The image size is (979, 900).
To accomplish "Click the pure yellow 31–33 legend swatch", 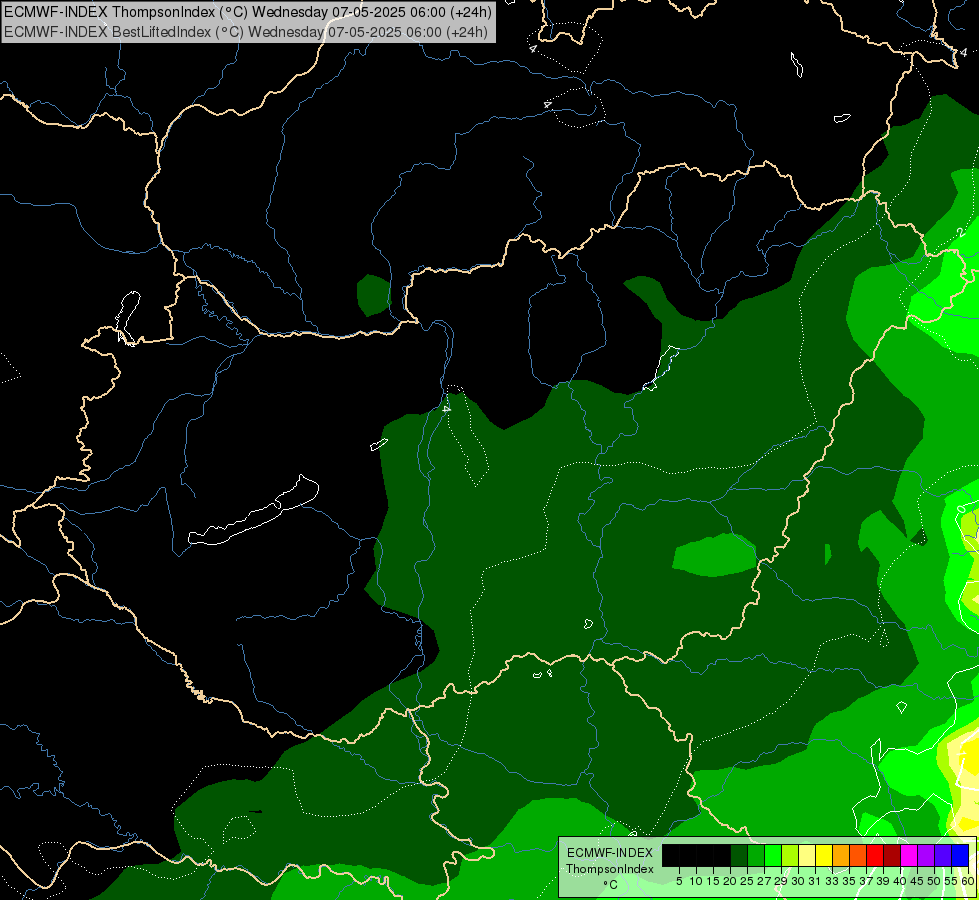I will [824, 855].
